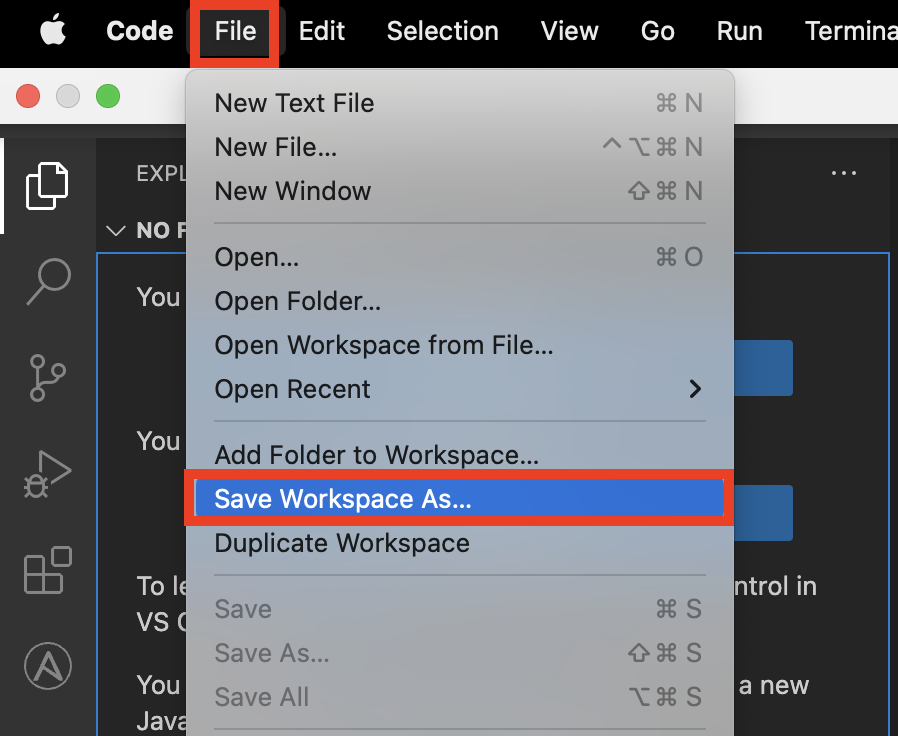The image size is (898, 736).
Task: Choose Add Folder to Workspace...
Action: pos(460,455)
